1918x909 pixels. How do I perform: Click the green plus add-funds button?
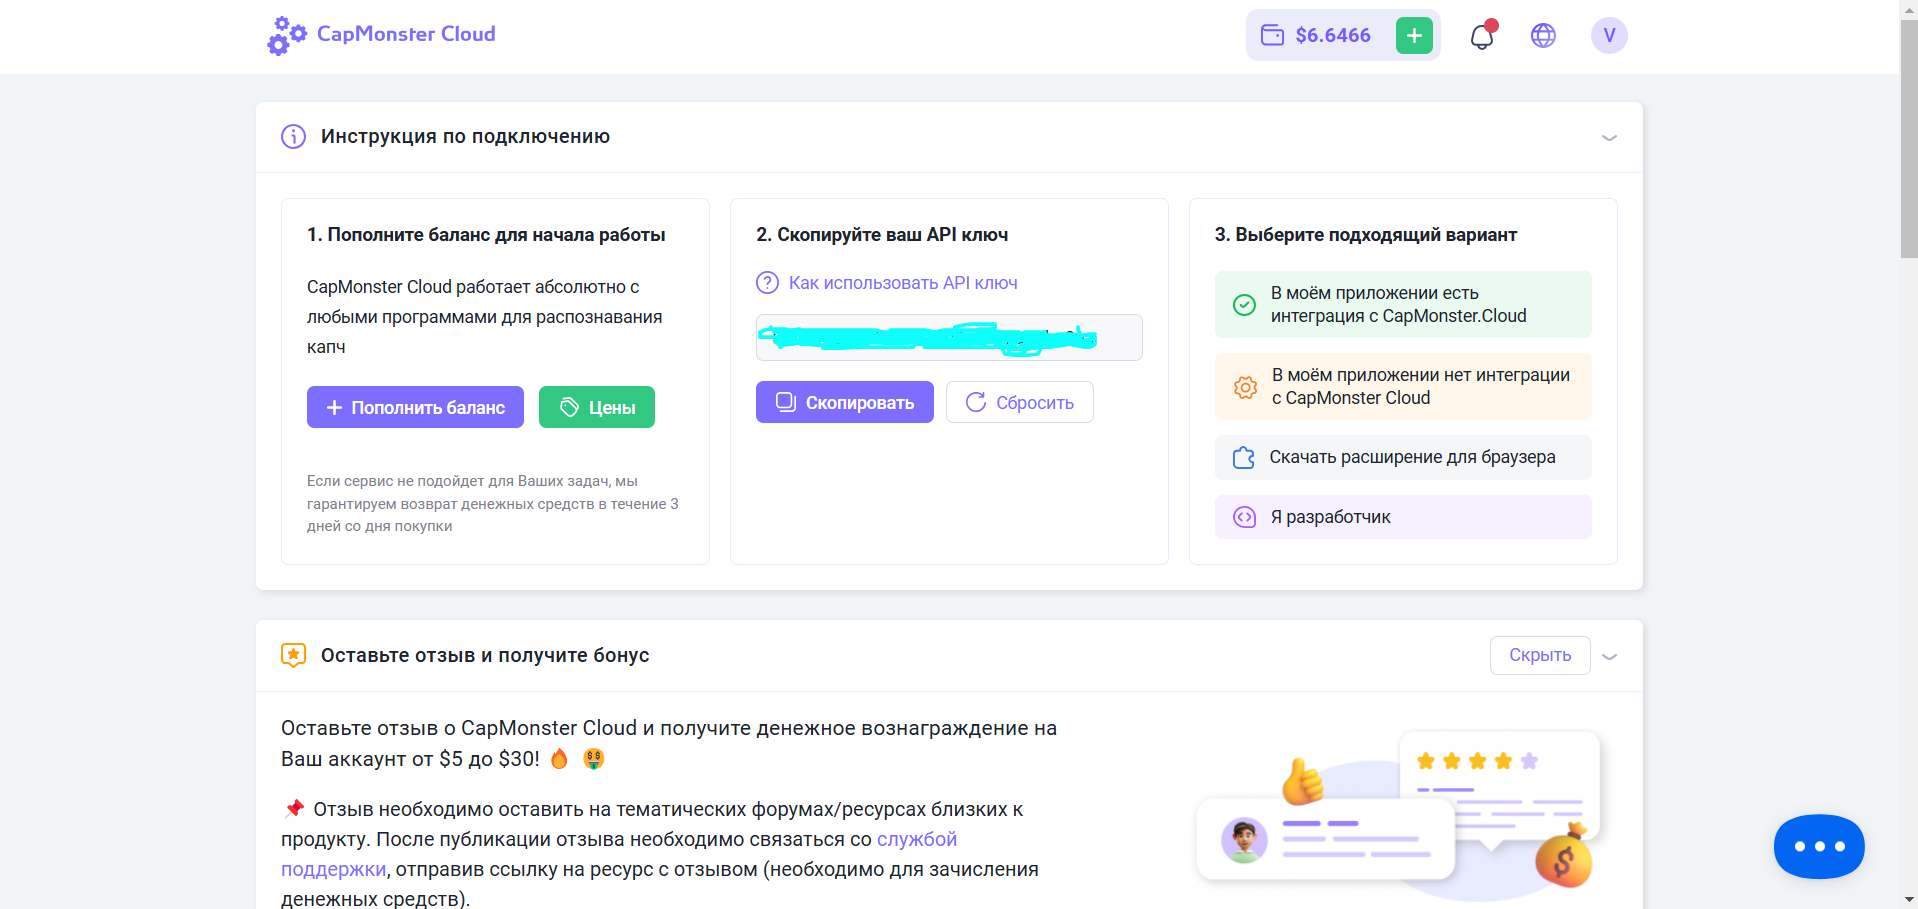coord(1414,35)
